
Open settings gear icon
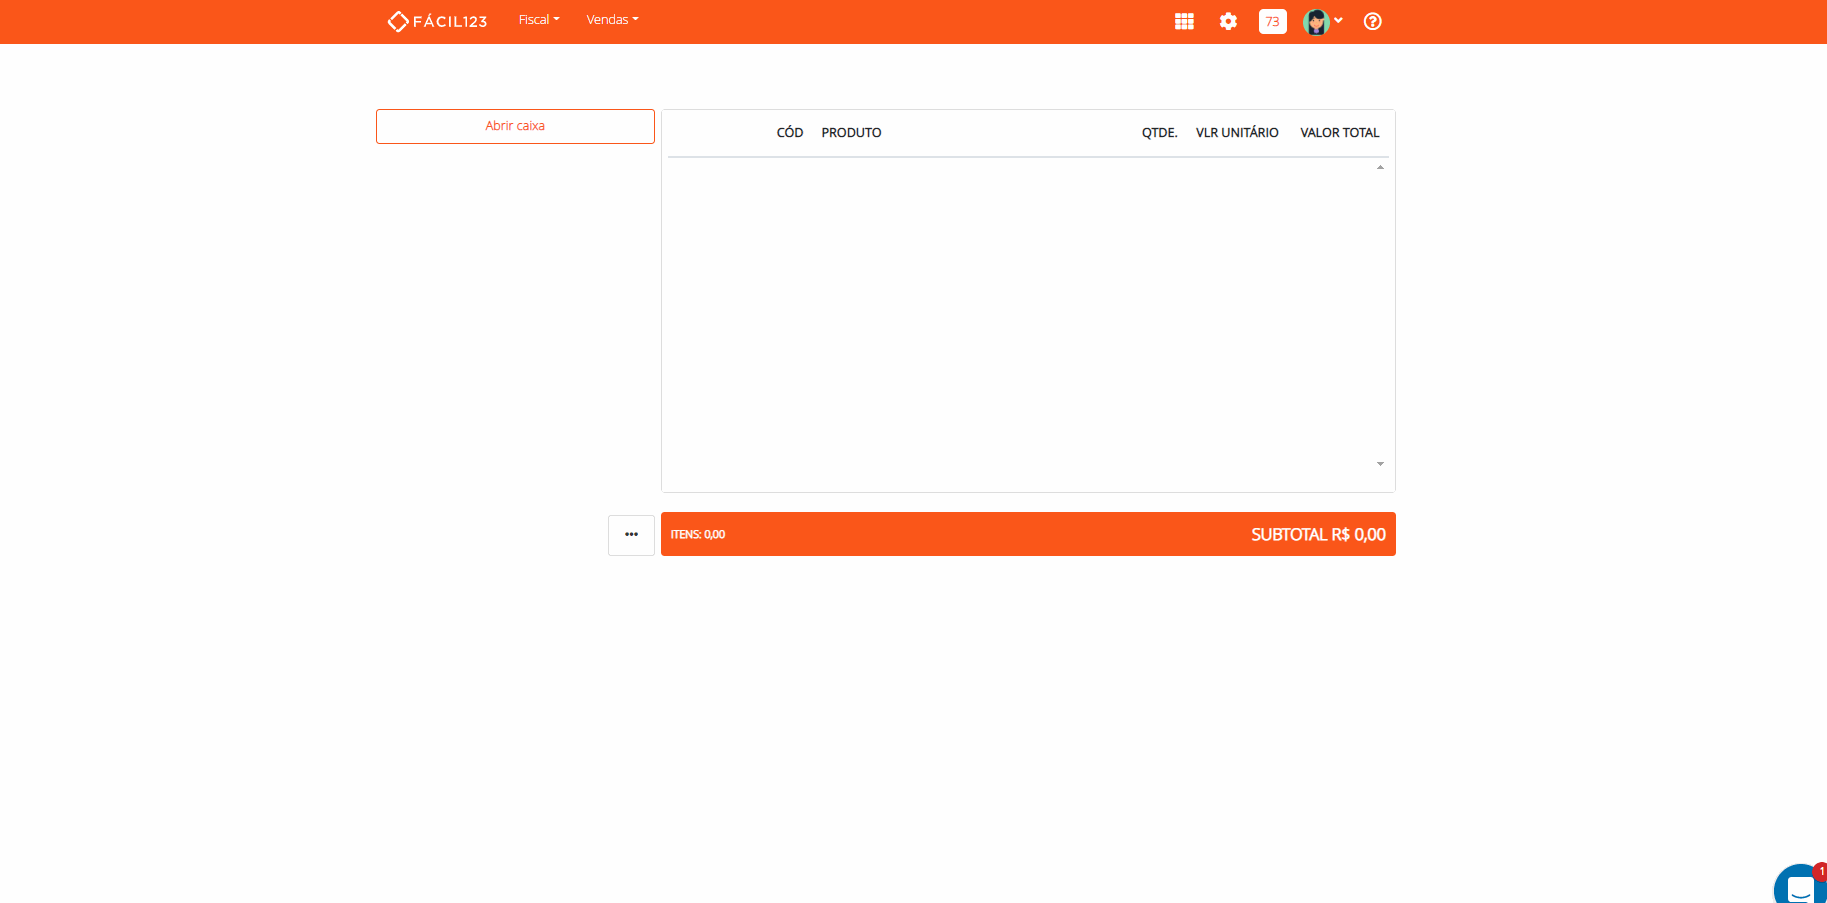point(1228,21)
